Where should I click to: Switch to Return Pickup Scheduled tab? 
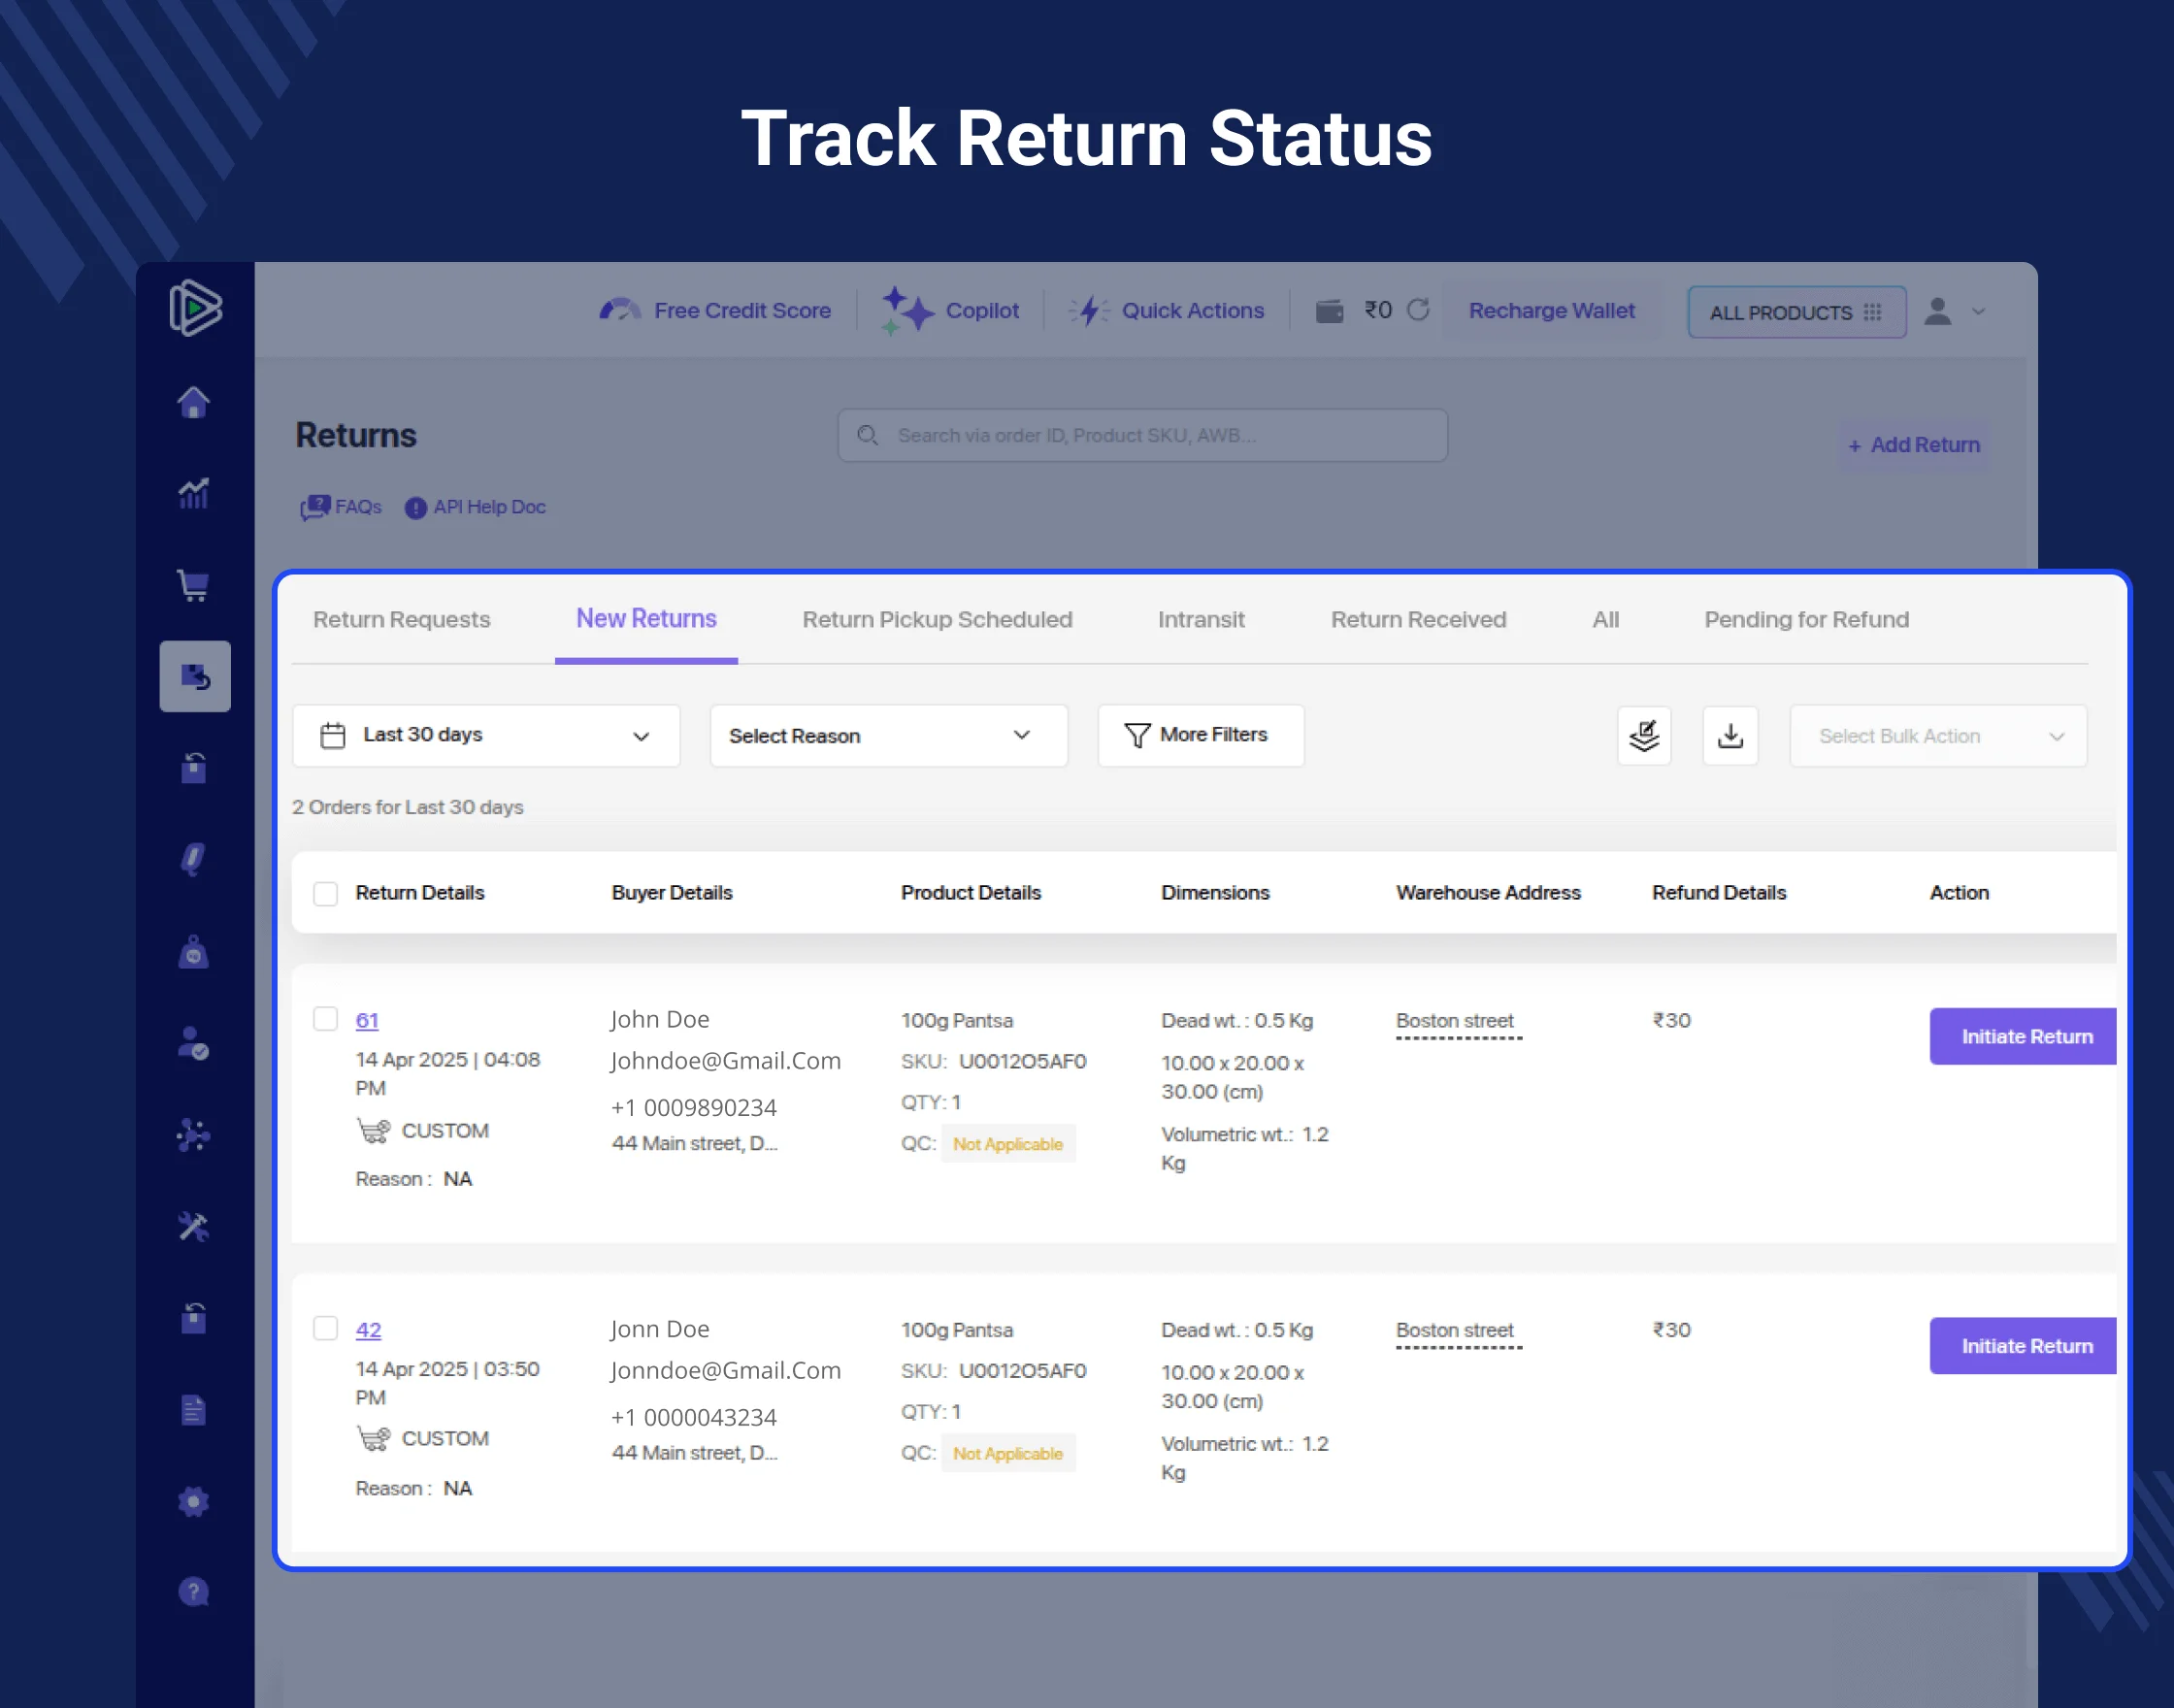click(937, 620)
